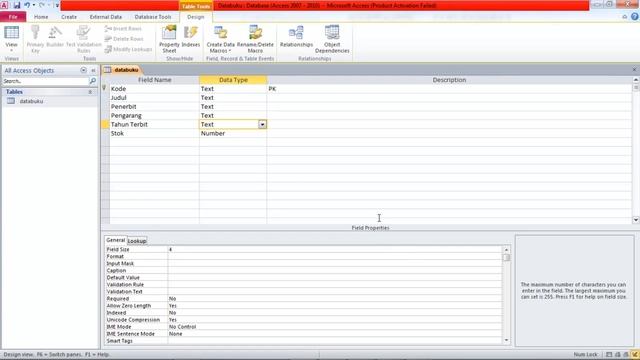640x360 pixels.
Task: Open the Indexes window
Action: [x=191, y=37]
